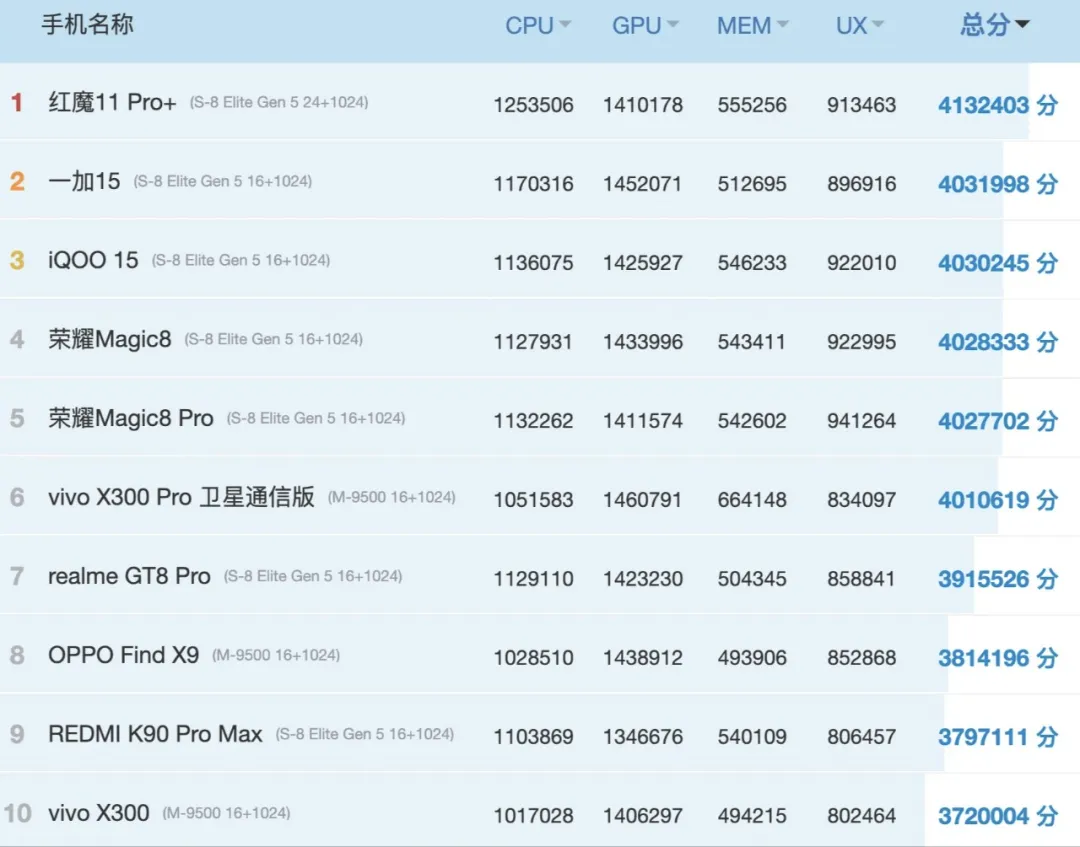This screenshot has width=1080, height=847.
Task: Open OPPO Find X9 listing
Action: tap(123, 655)
